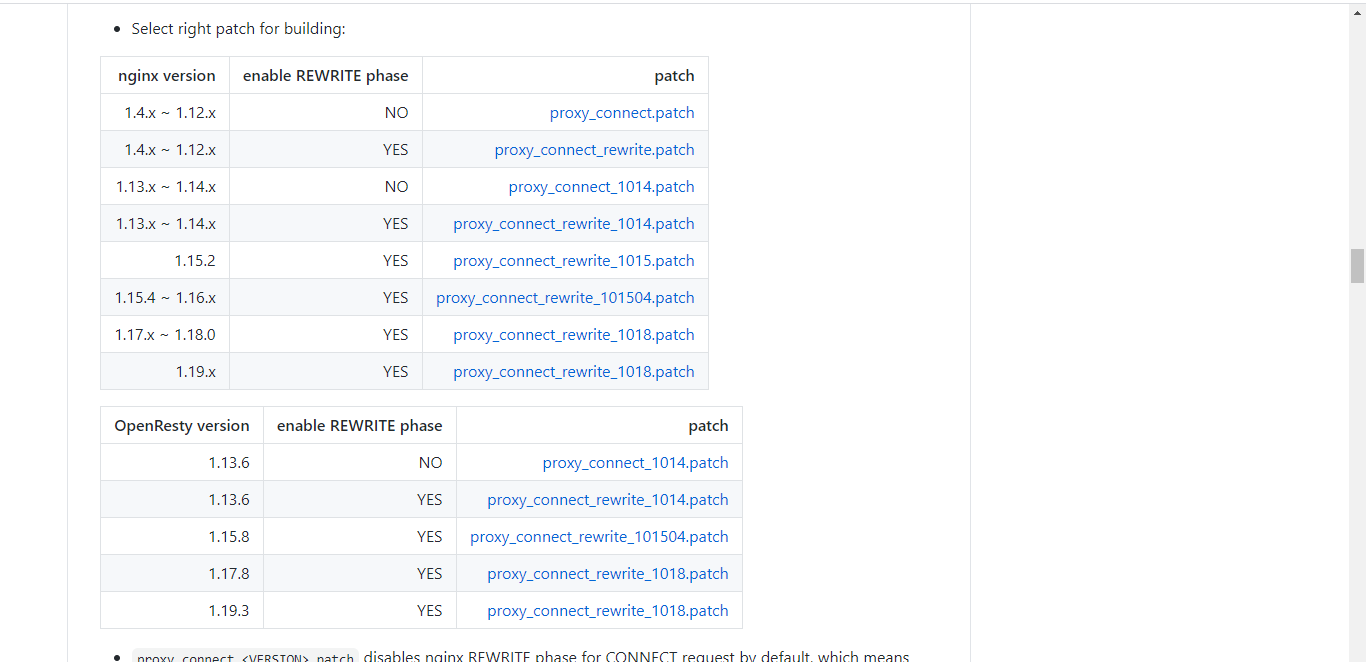Open proxy_connect_rewrite_1018.patch for nginx 1.17.x

574,334
